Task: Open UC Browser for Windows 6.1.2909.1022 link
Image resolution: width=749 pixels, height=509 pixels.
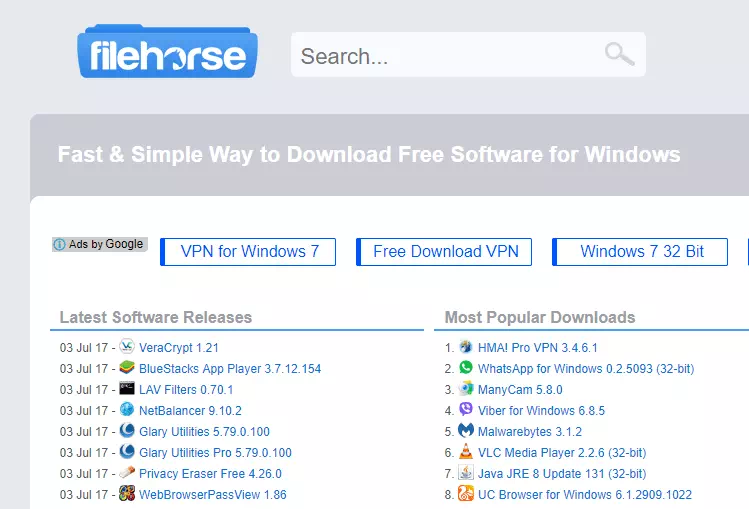Action: click(x=585, y=495)
